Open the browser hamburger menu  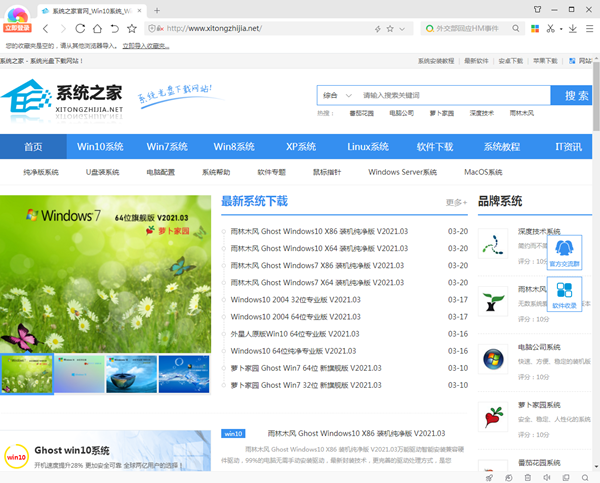click(589, 28)
